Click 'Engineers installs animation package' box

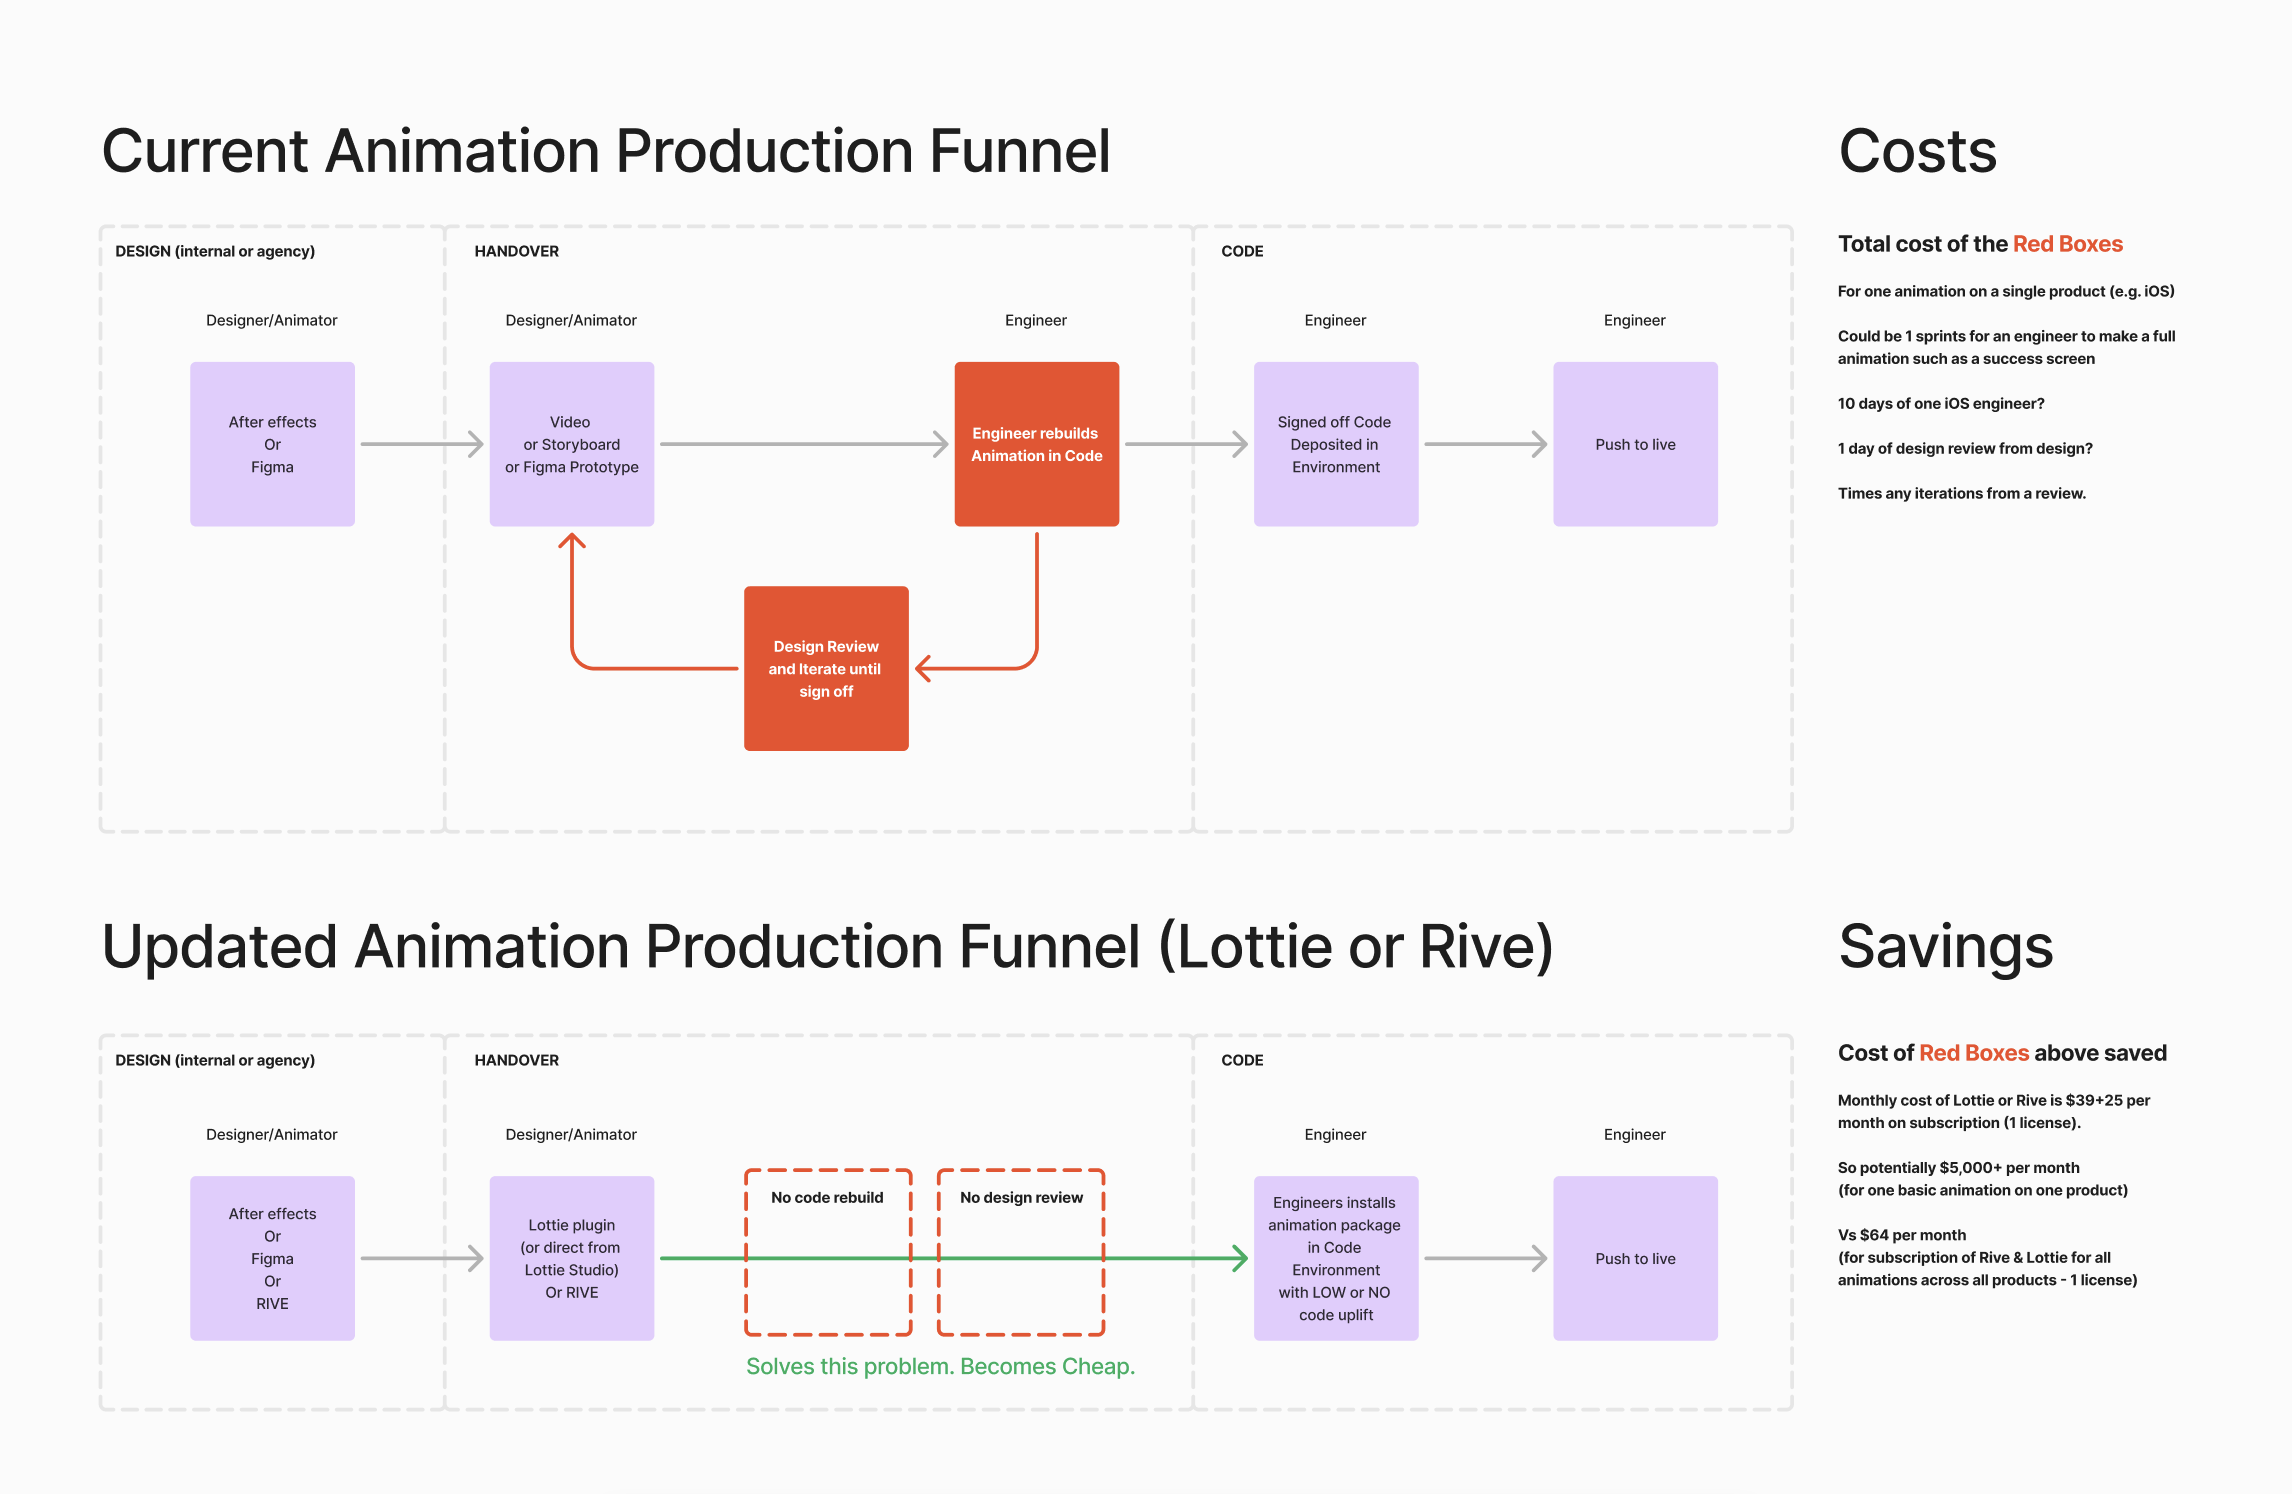click(x=1335, y=1258)
